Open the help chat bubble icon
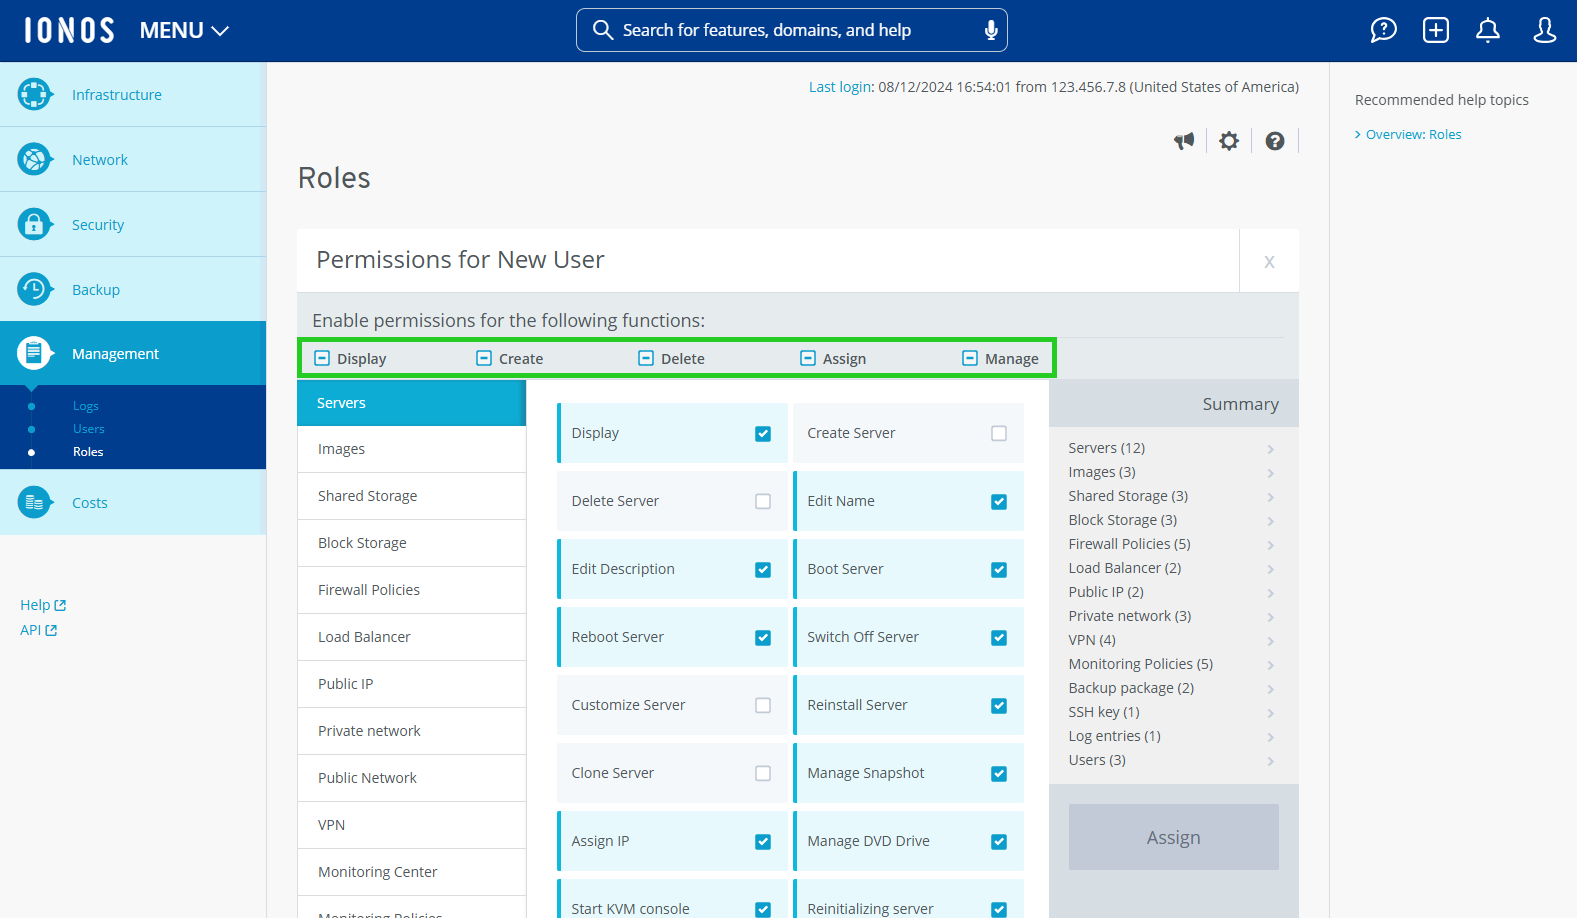This screenshot has height=918, width=1577. pos(1383,30)
